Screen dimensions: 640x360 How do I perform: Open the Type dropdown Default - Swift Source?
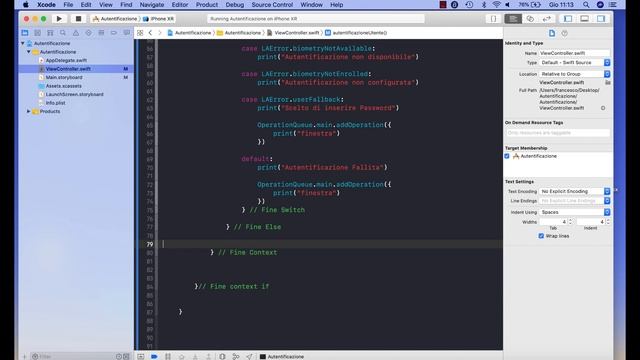(575, 63)
